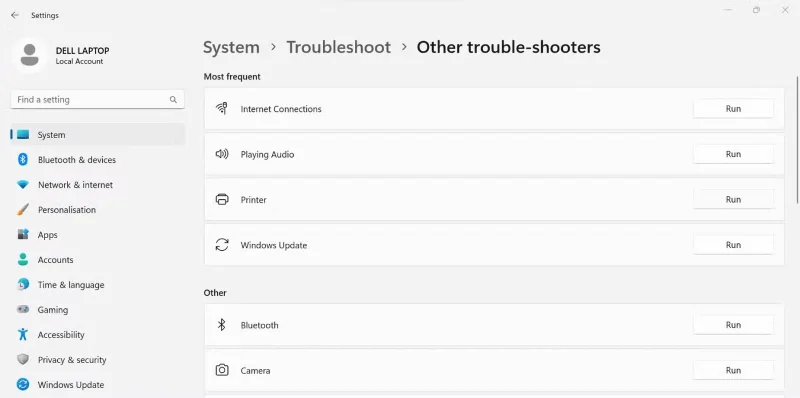Open Accessibility settings label
The width and height of the screenshot is (800, 398).
pyautogui.click(x=61, y=335)
